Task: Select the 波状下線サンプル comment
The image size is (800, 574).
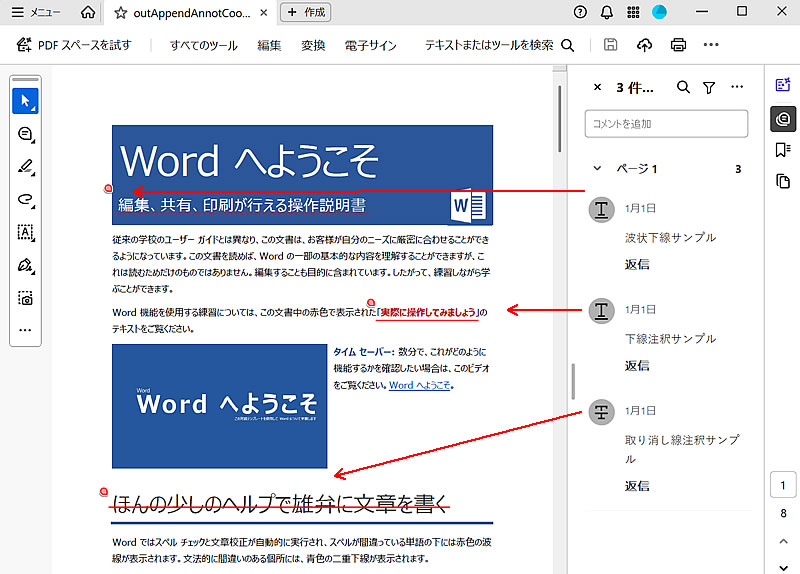Action: 670,237
